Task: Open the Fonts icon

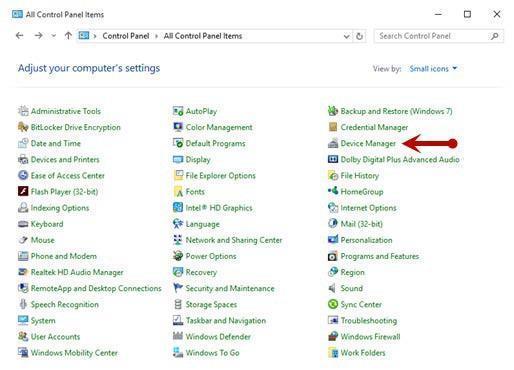Action: coord(178,191)
